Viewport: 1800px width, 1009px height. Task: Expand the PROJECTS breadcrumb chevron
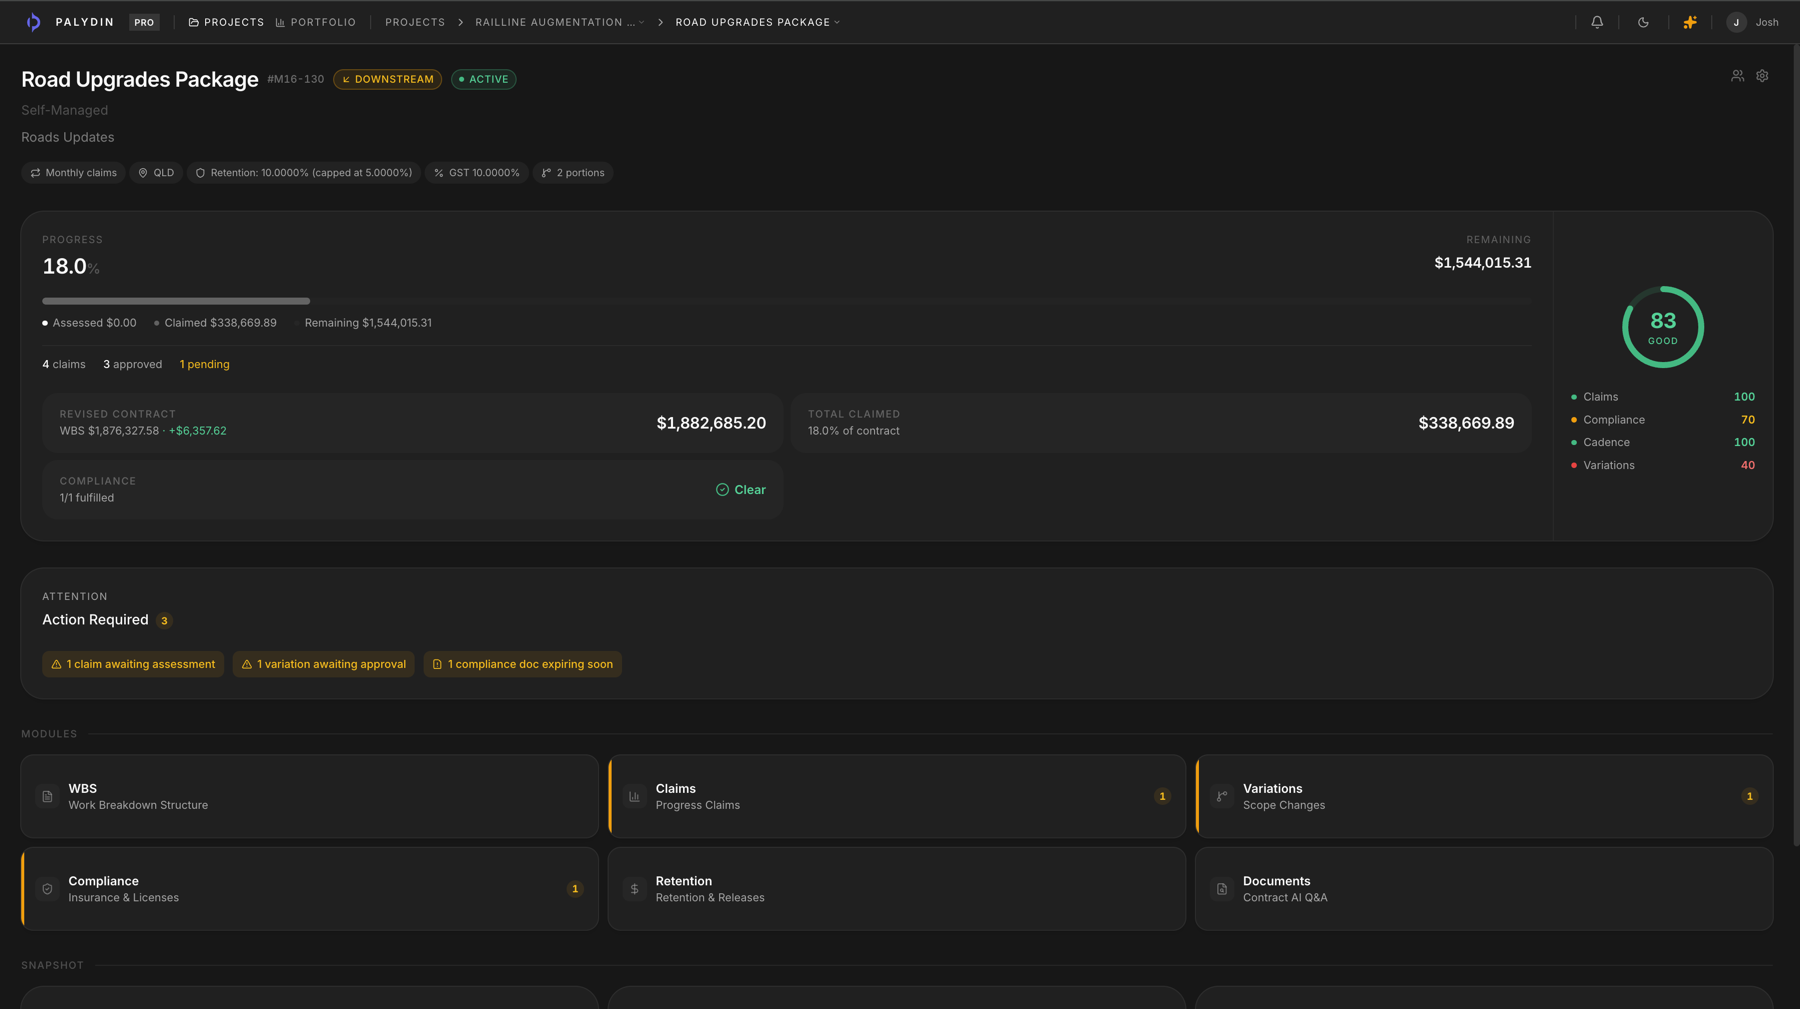(x=460, y=22)
